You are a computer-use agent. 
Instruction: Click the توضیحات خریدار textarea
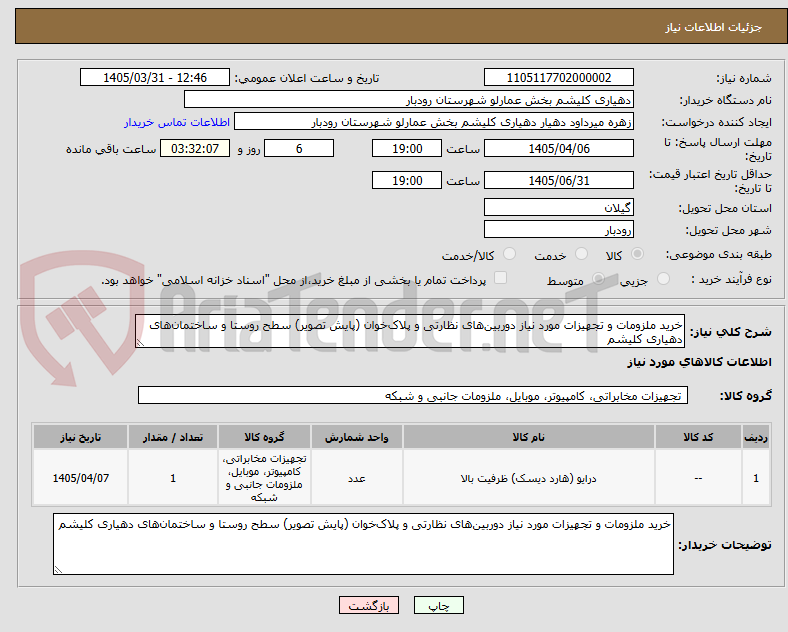coord(363,544)
